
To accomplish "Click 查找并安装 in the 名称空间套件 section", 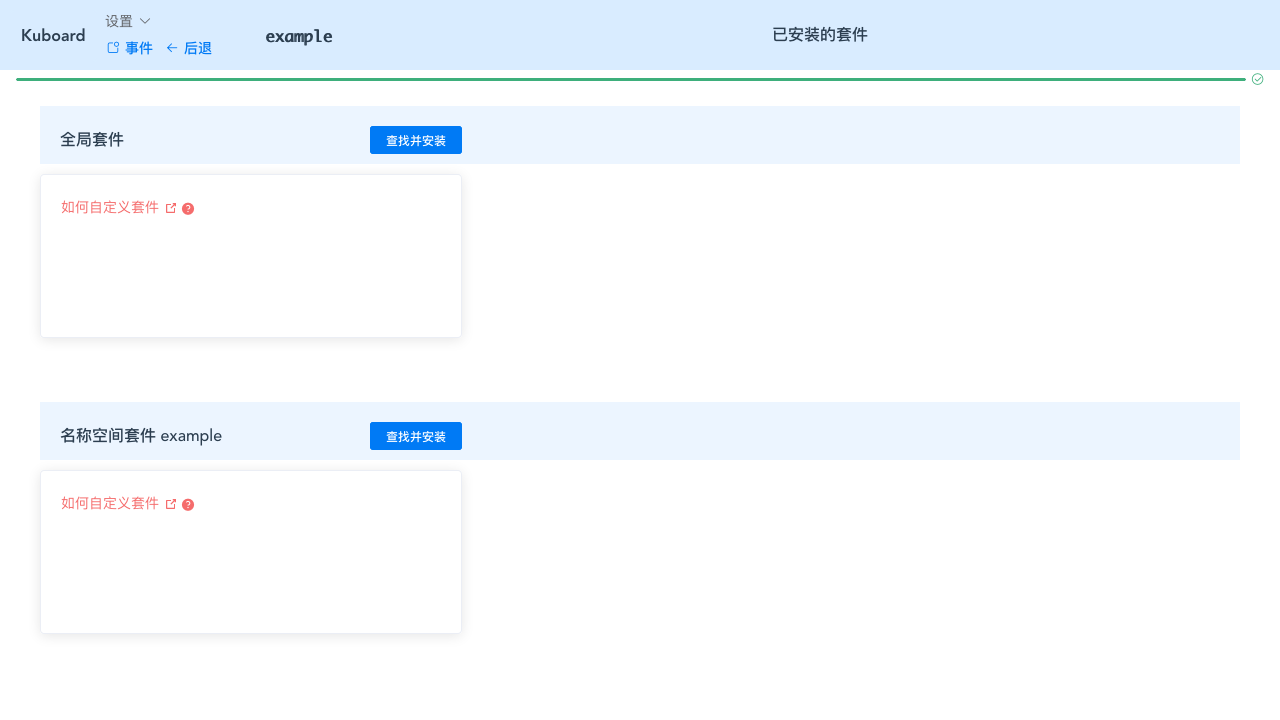I will (x=416, y=436).
